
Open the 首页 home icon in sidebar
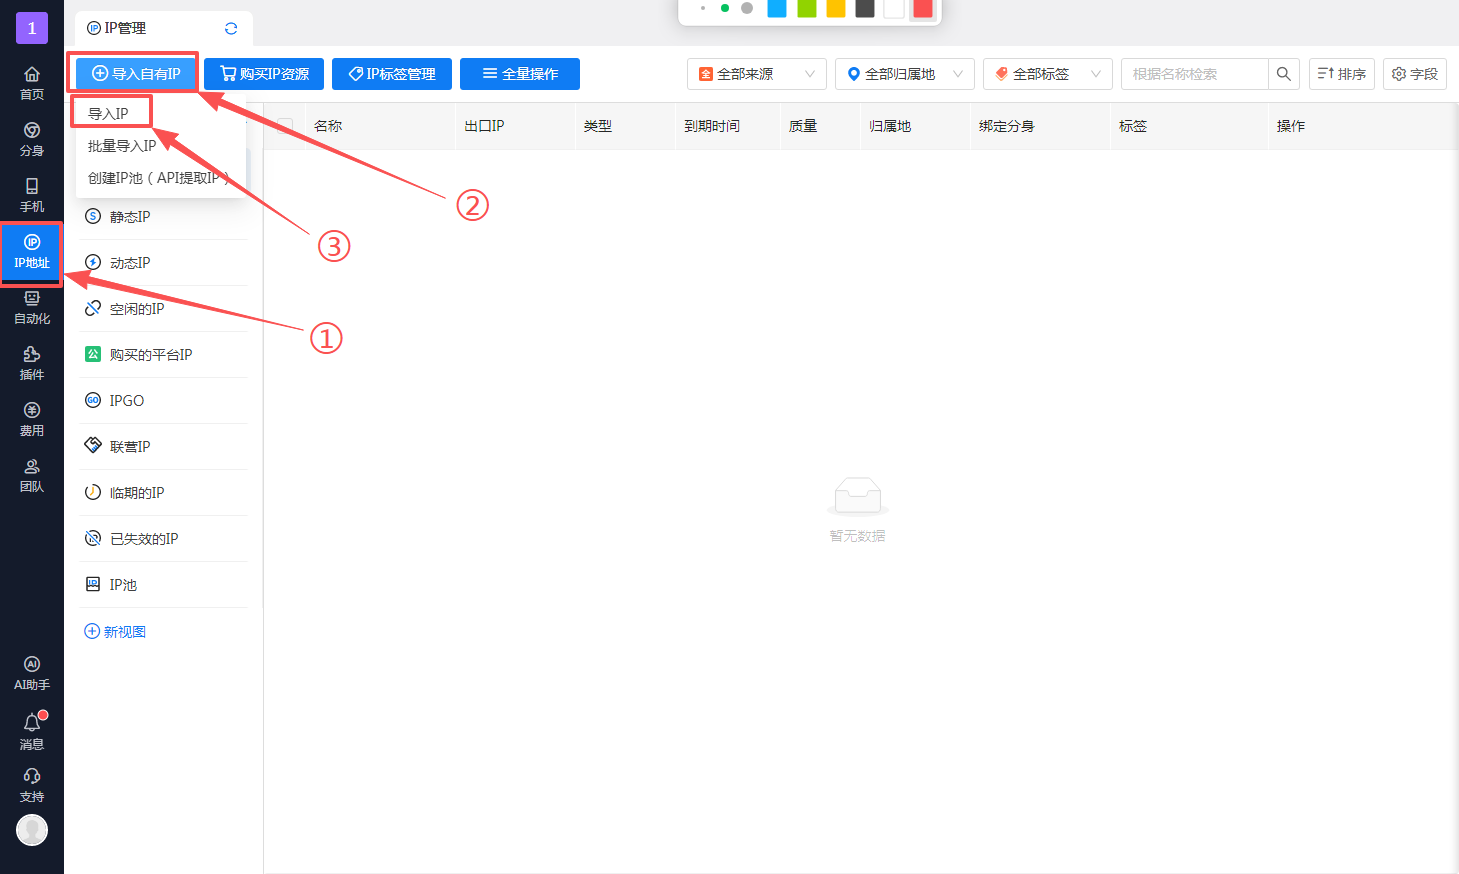click(x=32, y=82)
